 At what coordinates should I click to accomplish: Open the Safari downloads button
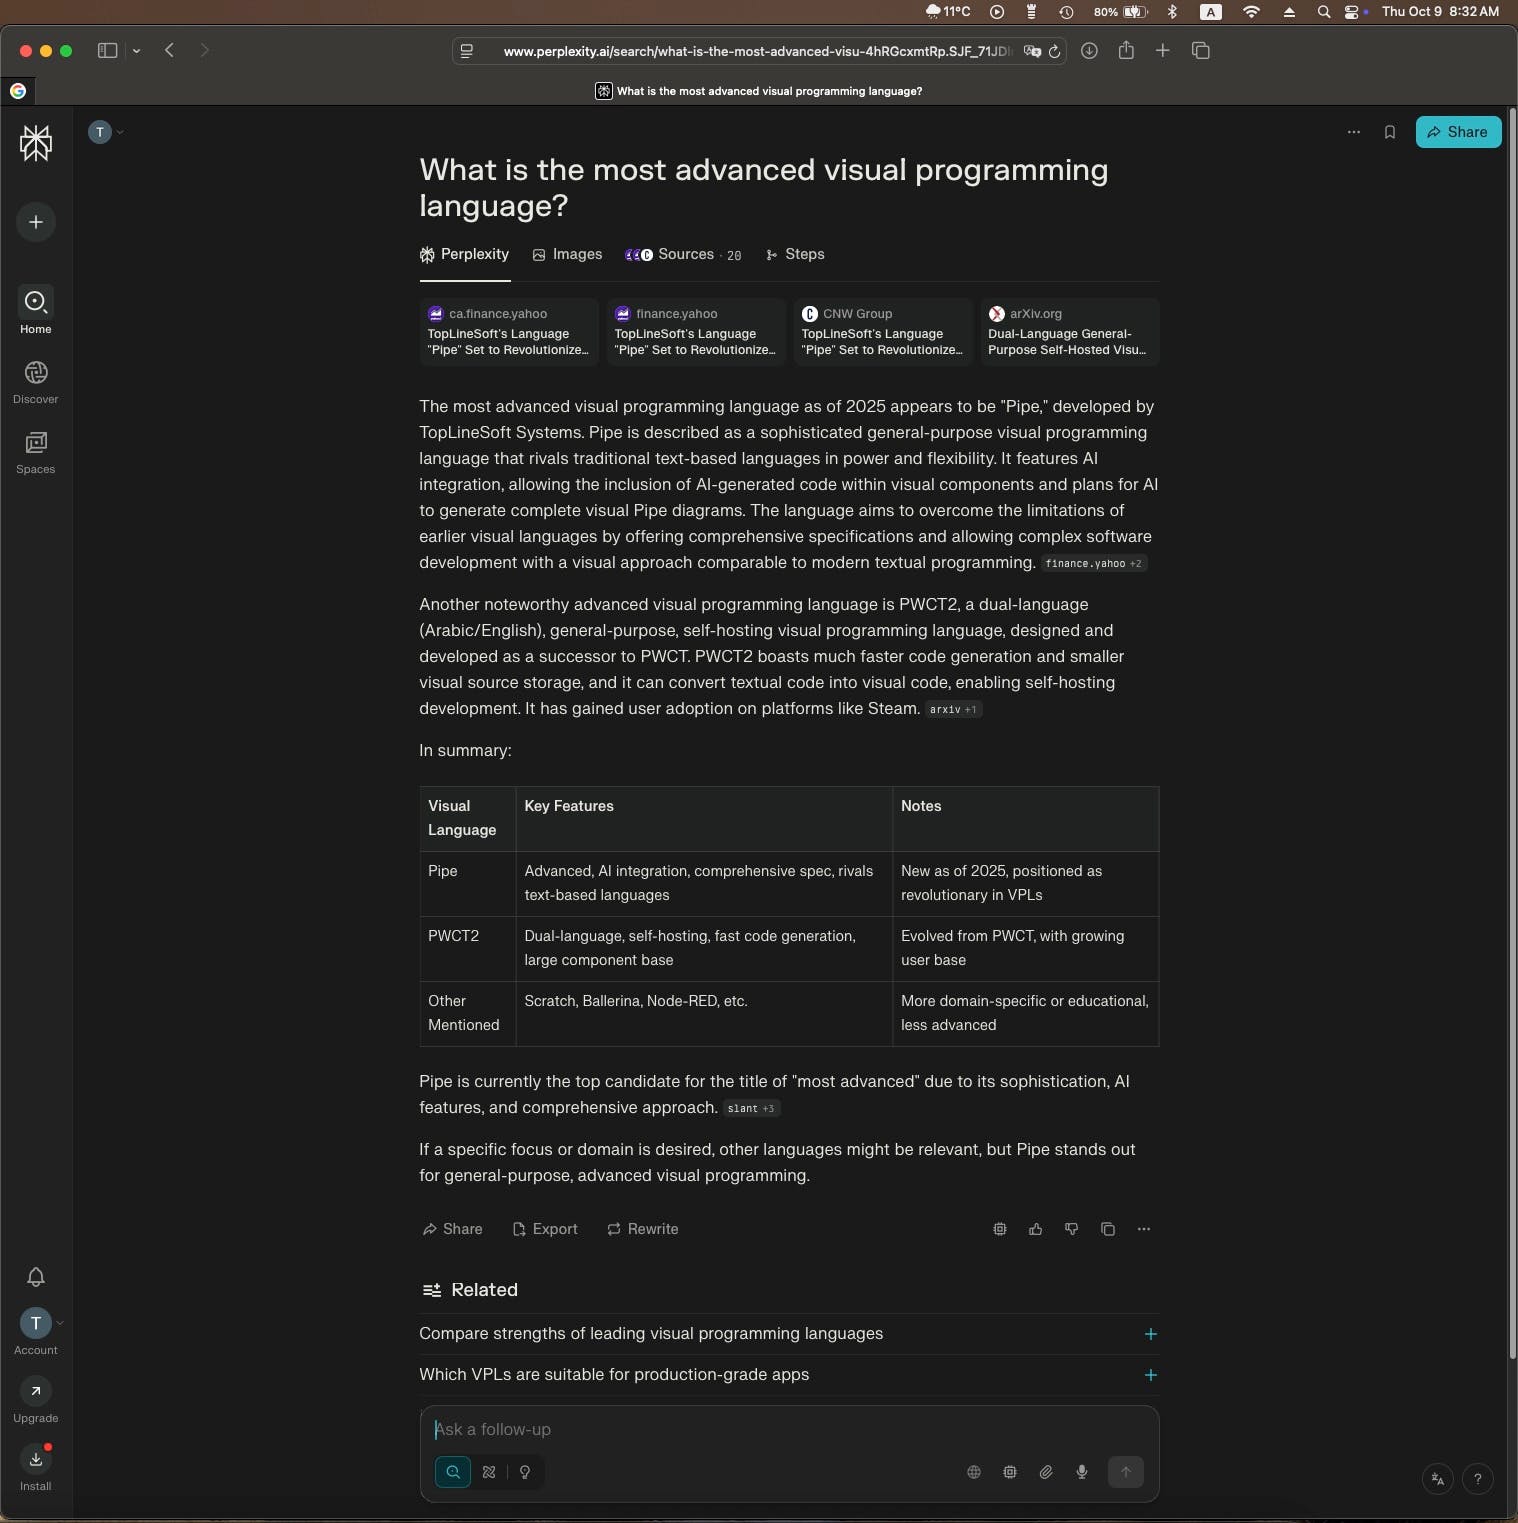click(1090, 51)
